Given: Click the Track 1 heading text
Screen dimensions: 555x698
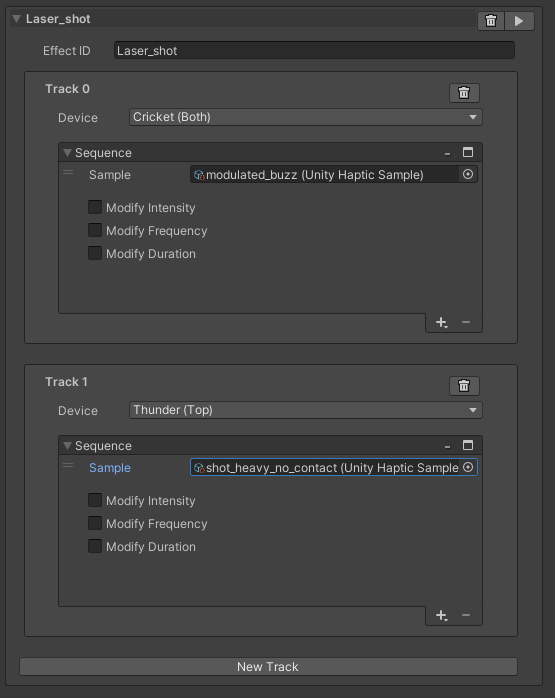Looking at the screenshot, I should coord(66,381).
